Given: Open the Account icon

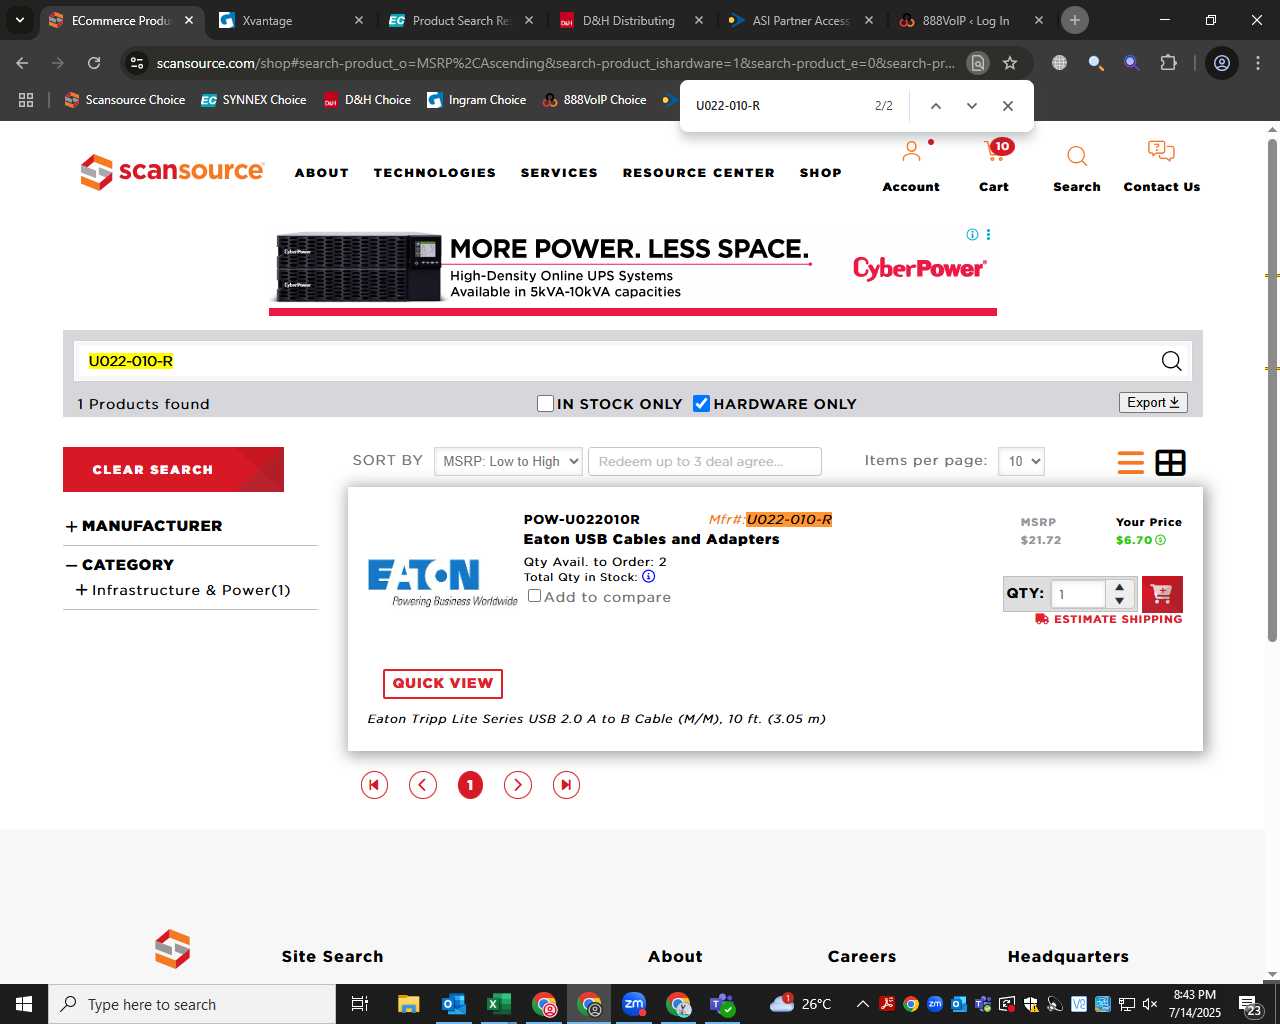Looking at the screenshot, I should coord(911,152).
